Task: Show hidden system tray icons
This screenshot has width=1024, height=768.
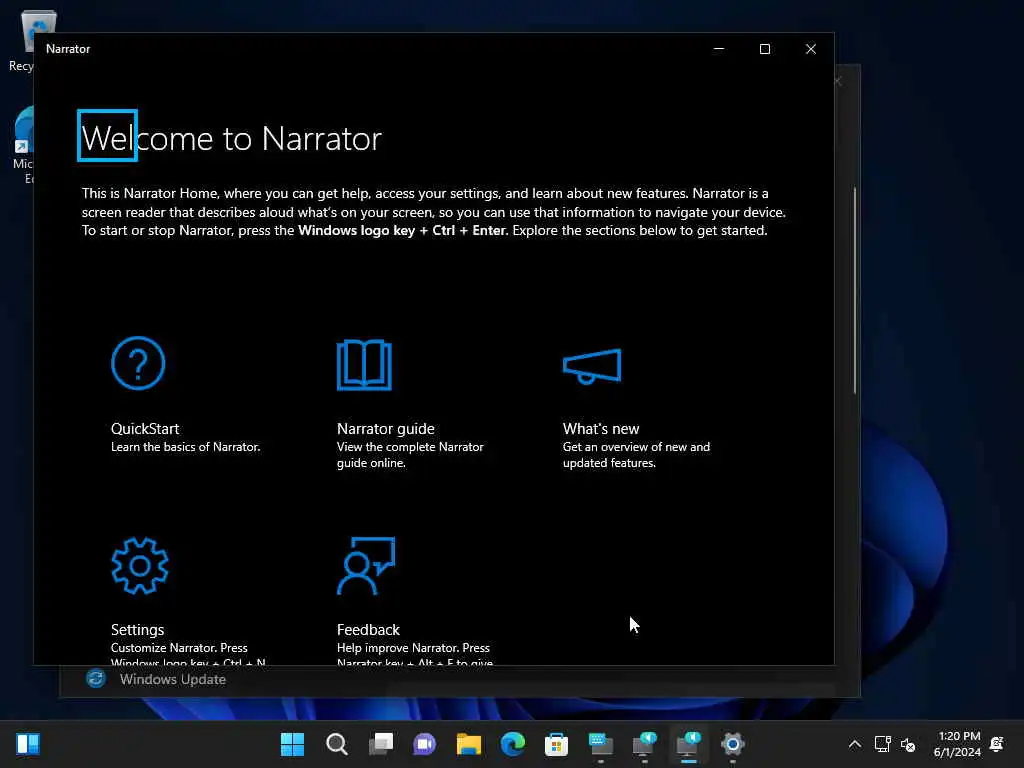Action: pyautogui.click(x=854, y=744)
